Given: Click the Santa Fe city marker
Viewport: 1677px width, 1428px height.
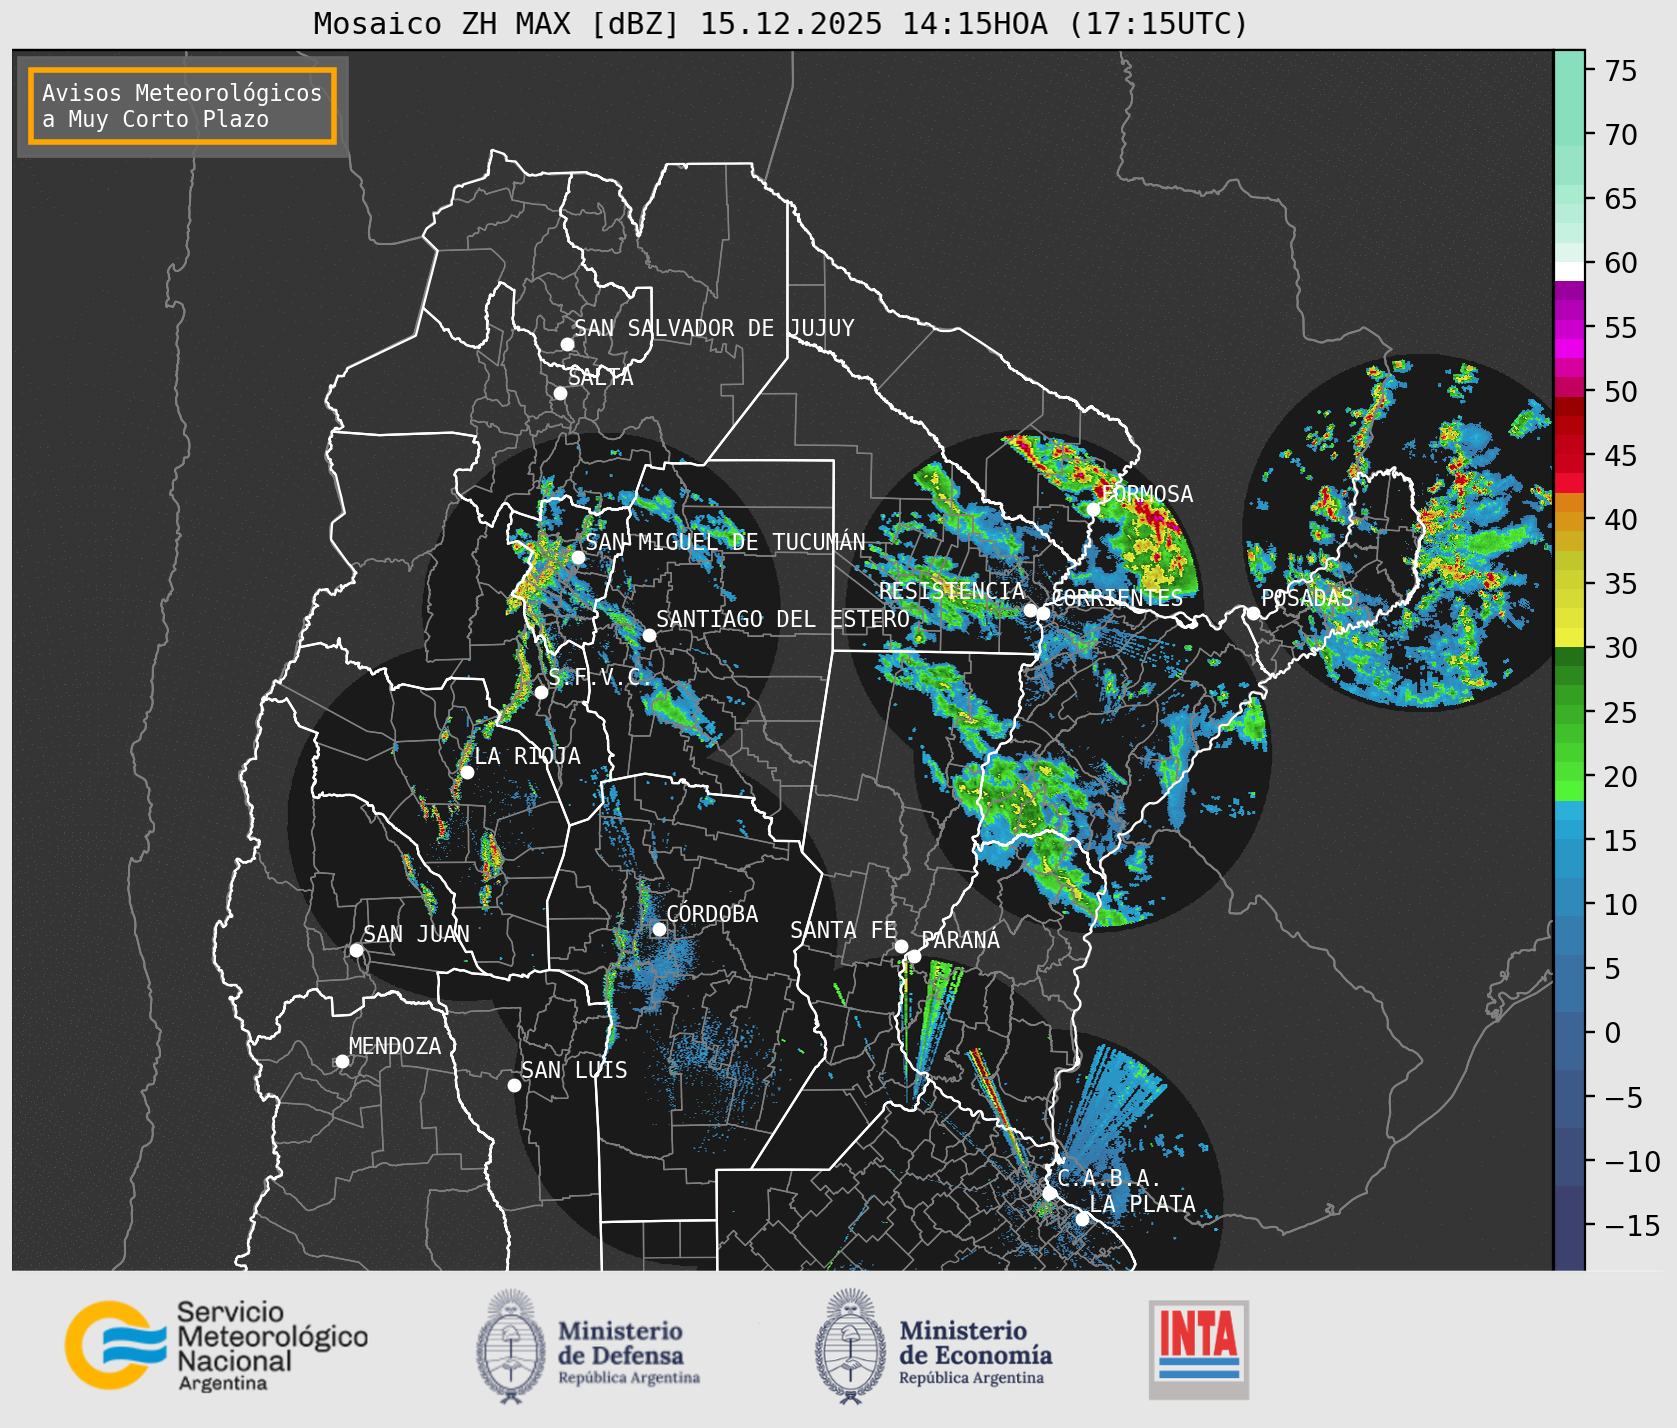Looking at the screenshot, I should (x=901, y=946).
